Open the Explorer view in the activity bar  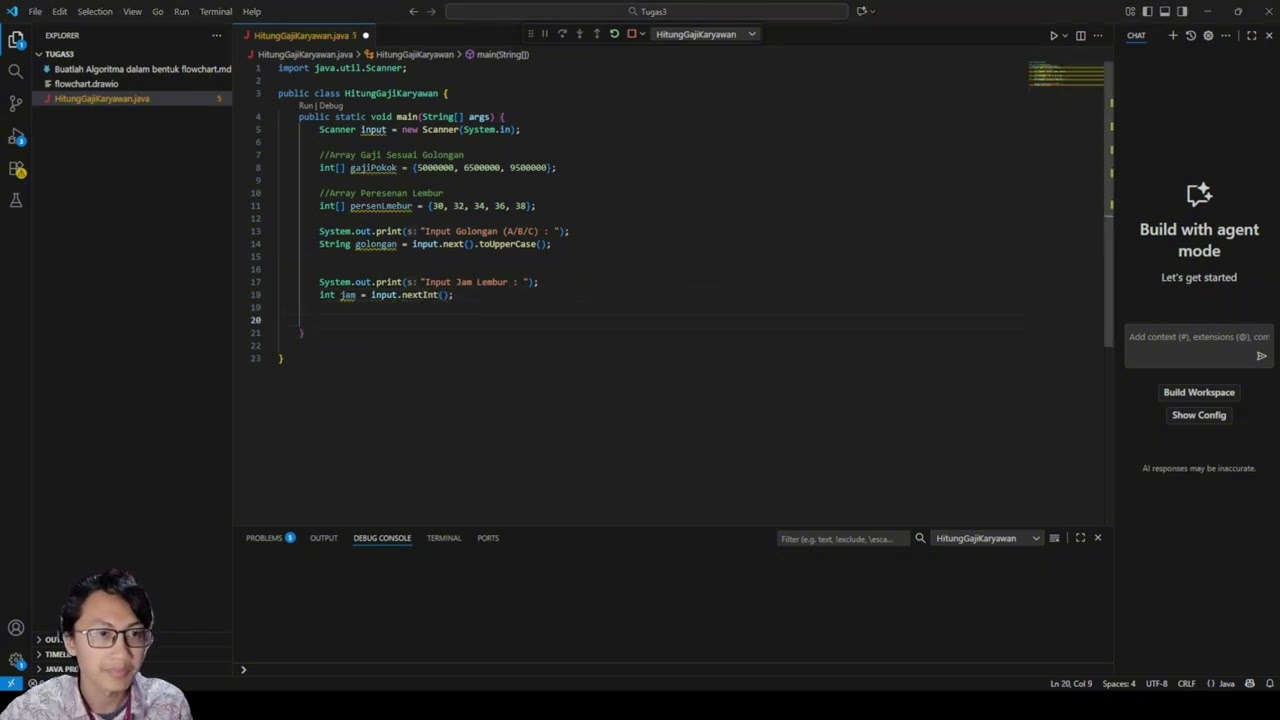tap(16, 40)
